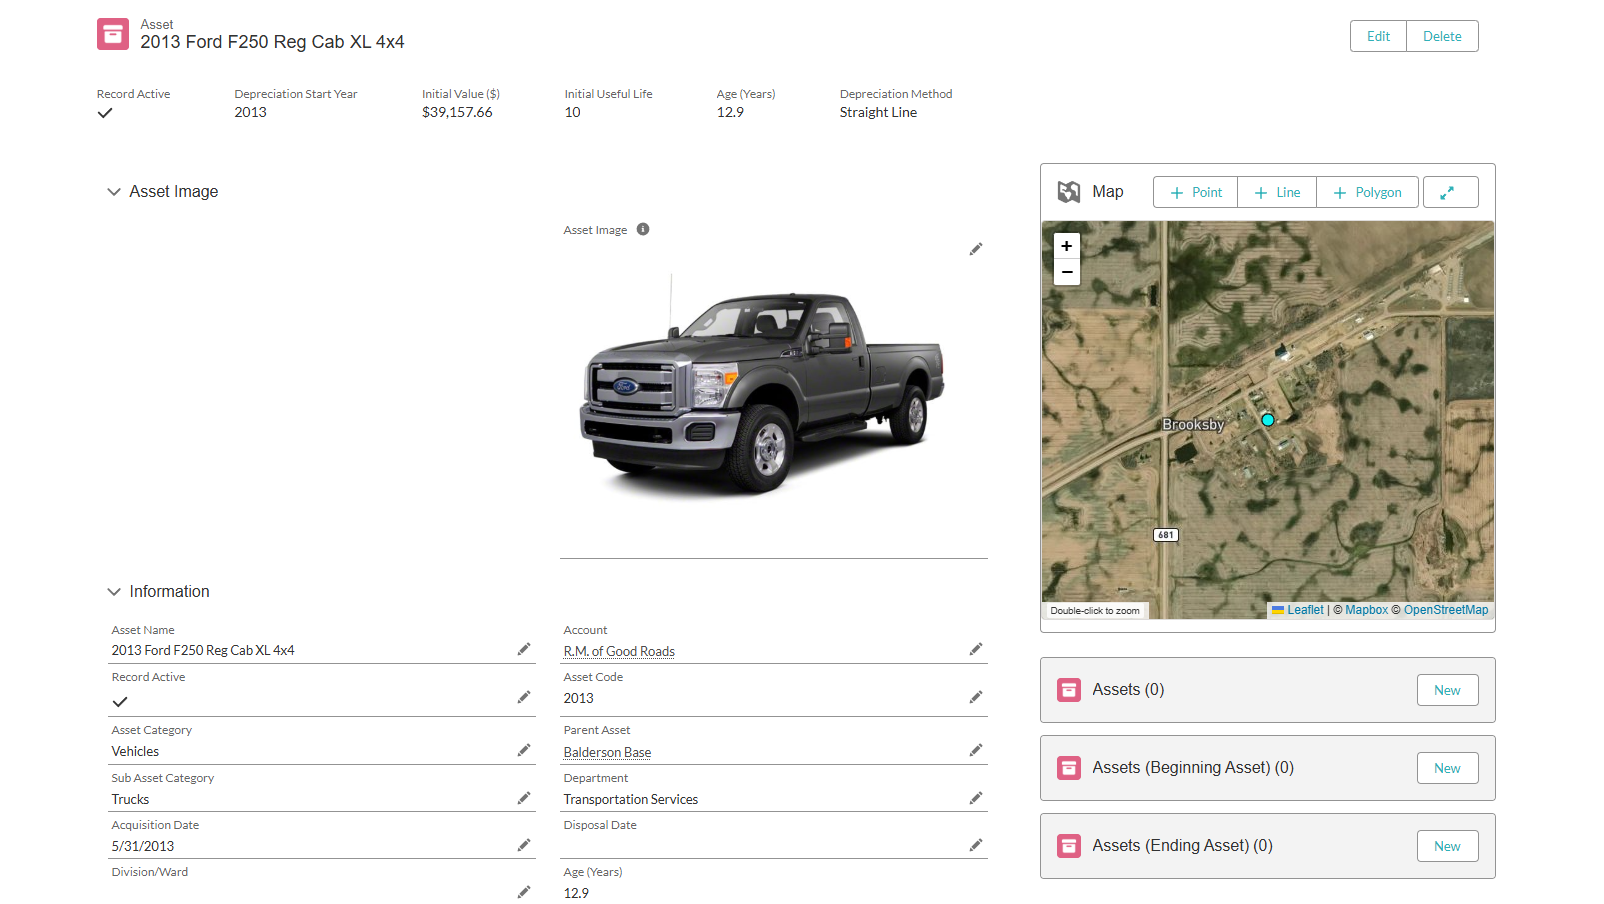Image resolution: width=1604 pixels, height=904 pixels.
Task: Create New Ending Asset record
Action: [1447, 846]
